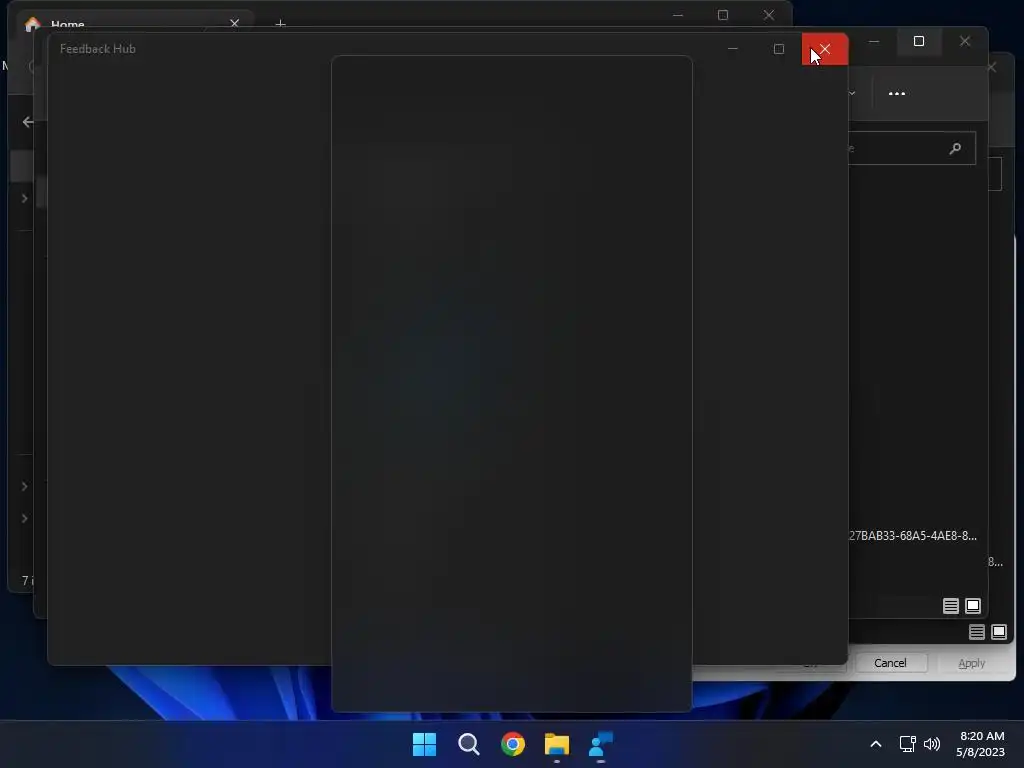1024x768 pixels.
Task: Open the network status tray icon
Action: (x=907, y=744)
